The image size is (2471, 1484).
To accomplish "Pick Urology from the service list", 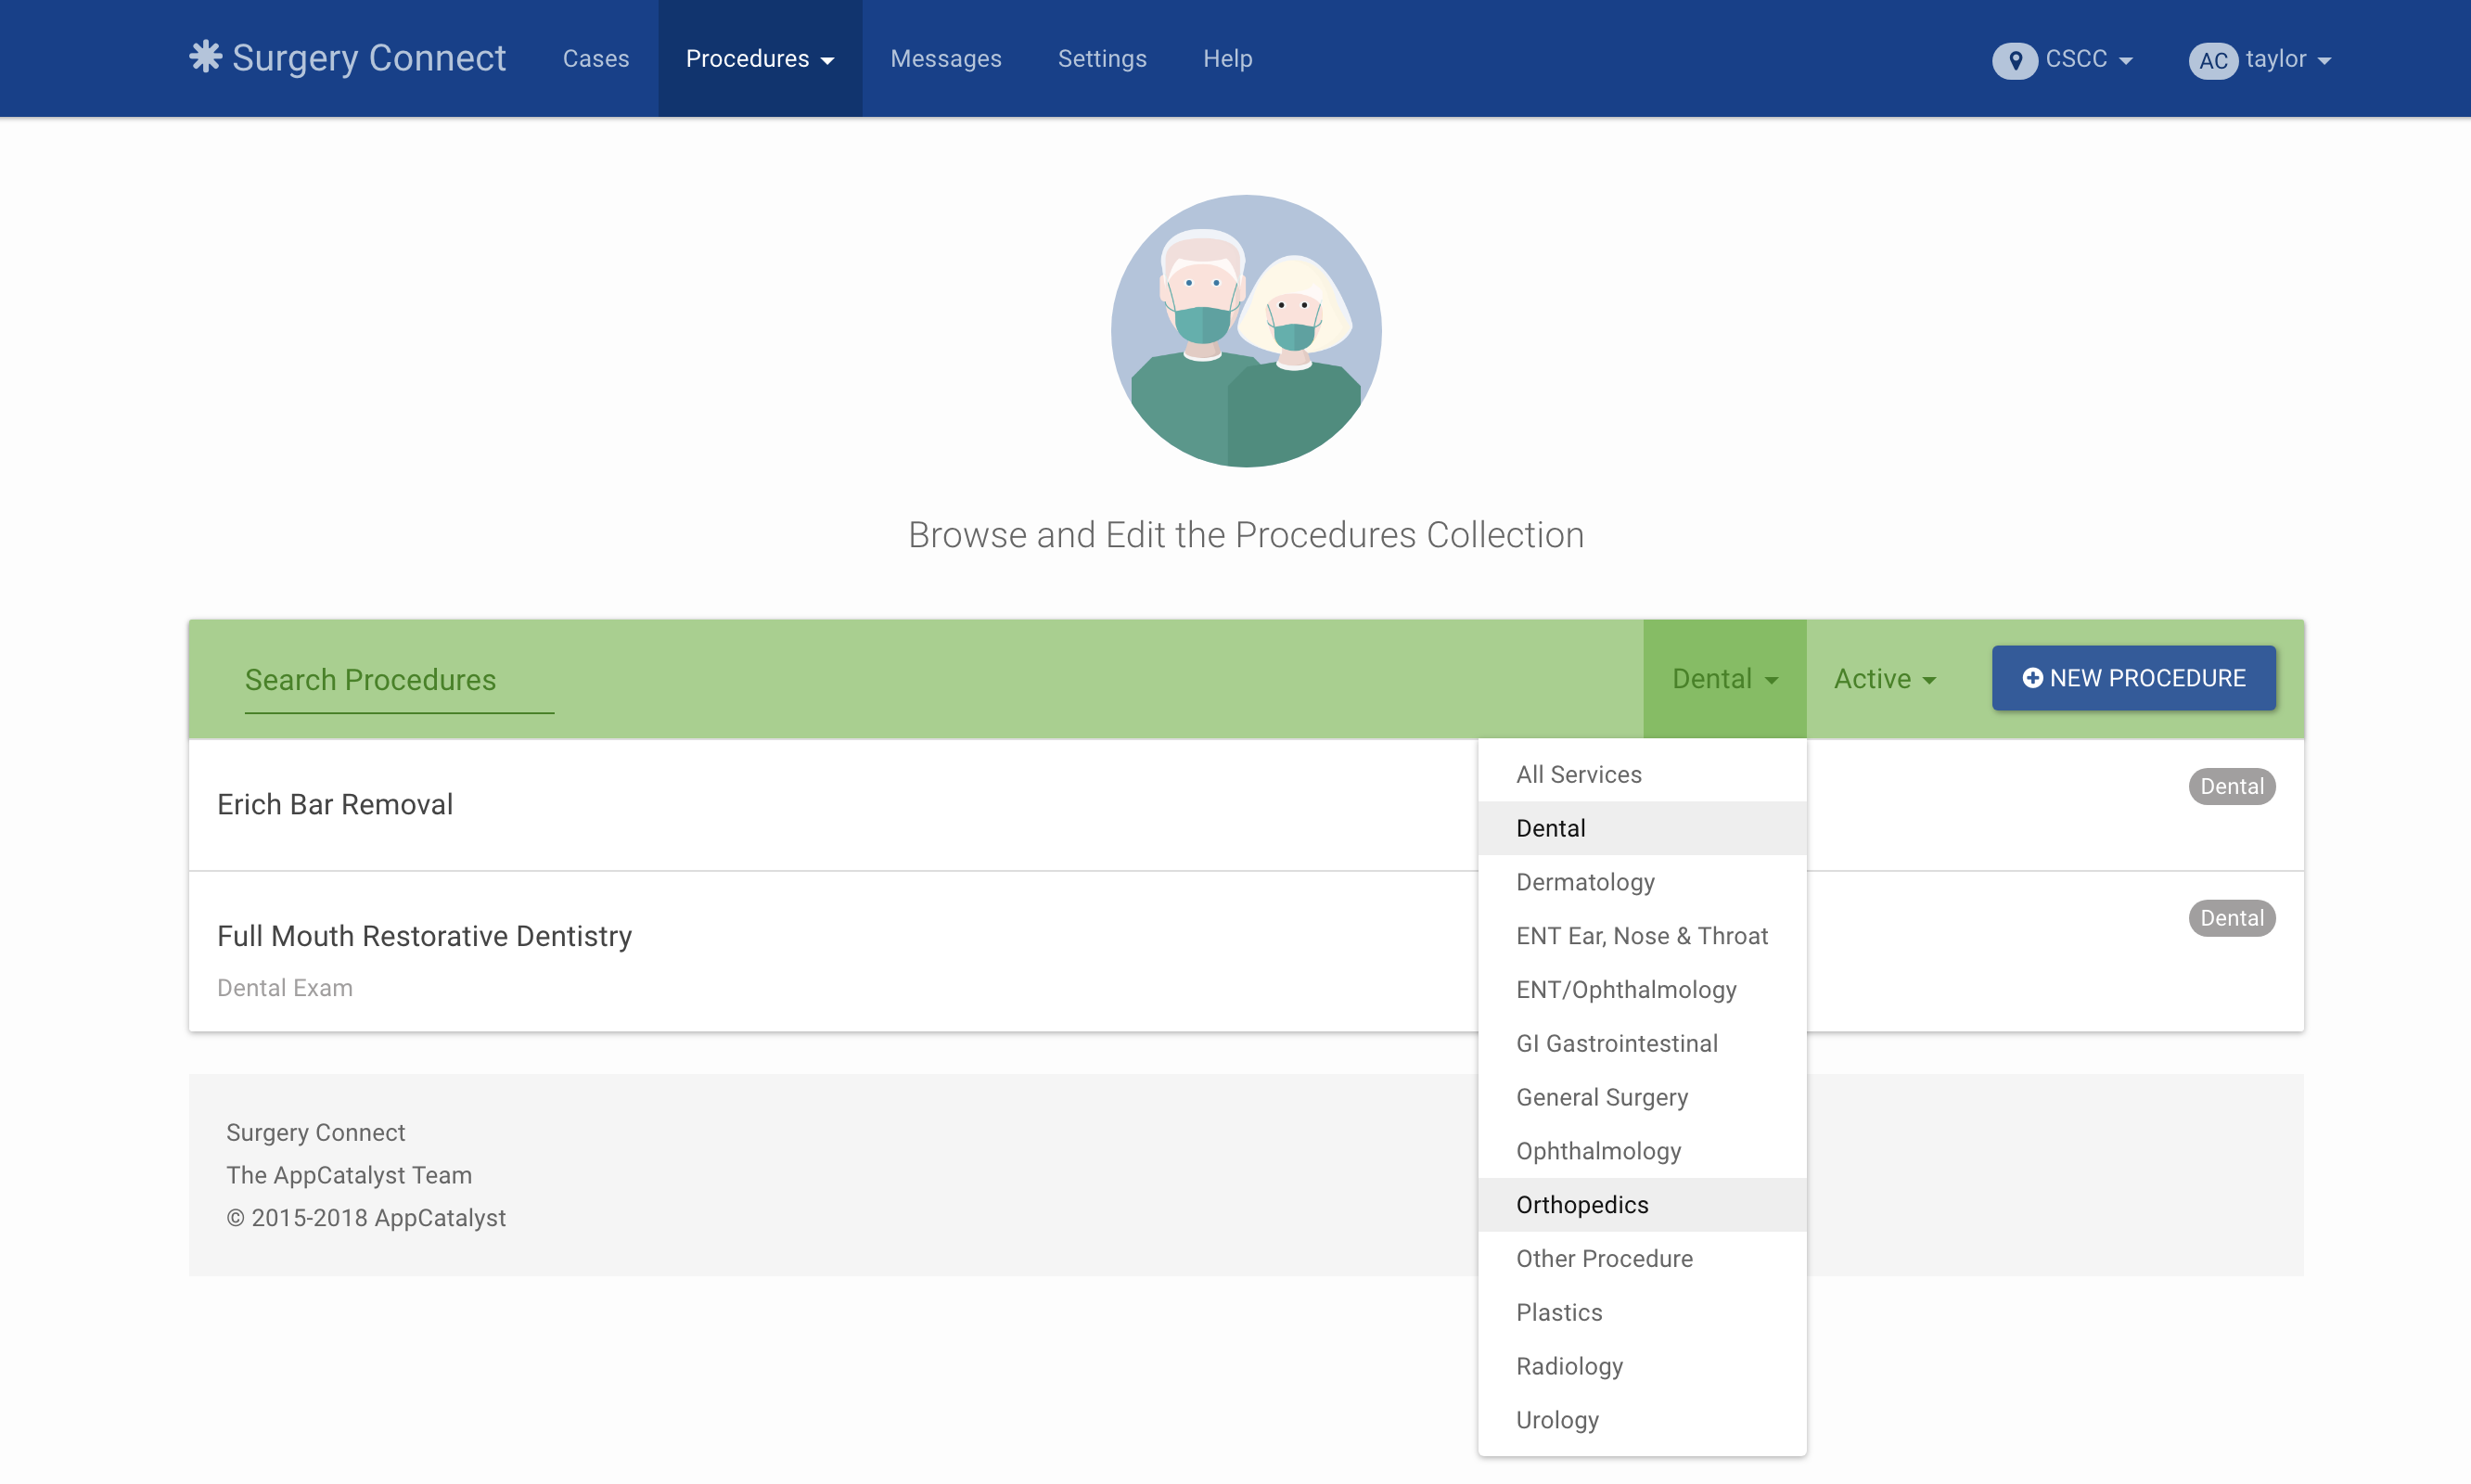I will pyautogui.click(x=1557, y=1419).
